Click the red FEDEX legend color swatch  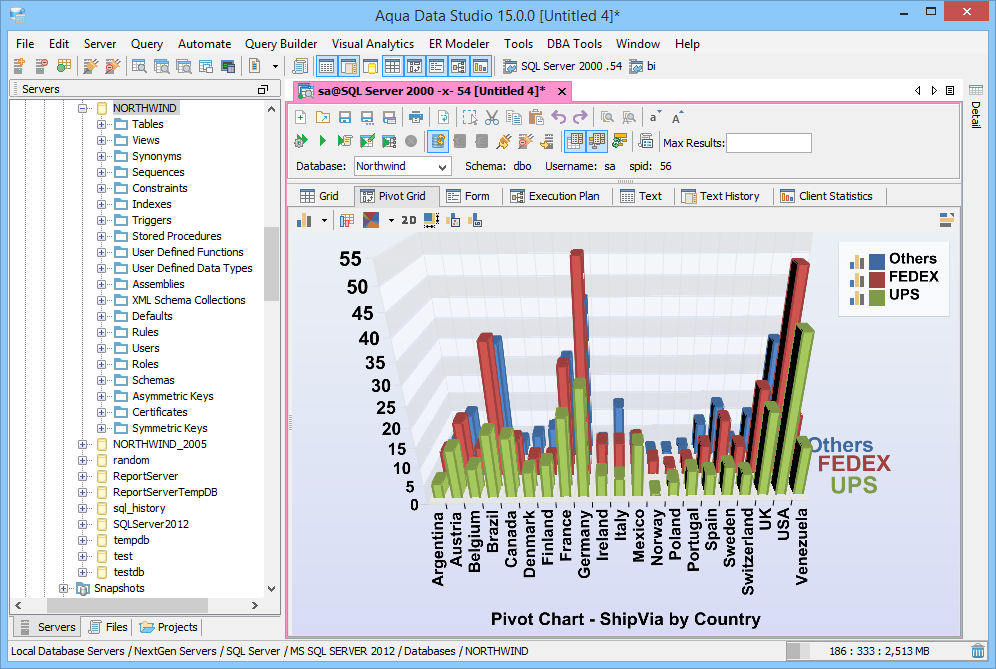877,279
